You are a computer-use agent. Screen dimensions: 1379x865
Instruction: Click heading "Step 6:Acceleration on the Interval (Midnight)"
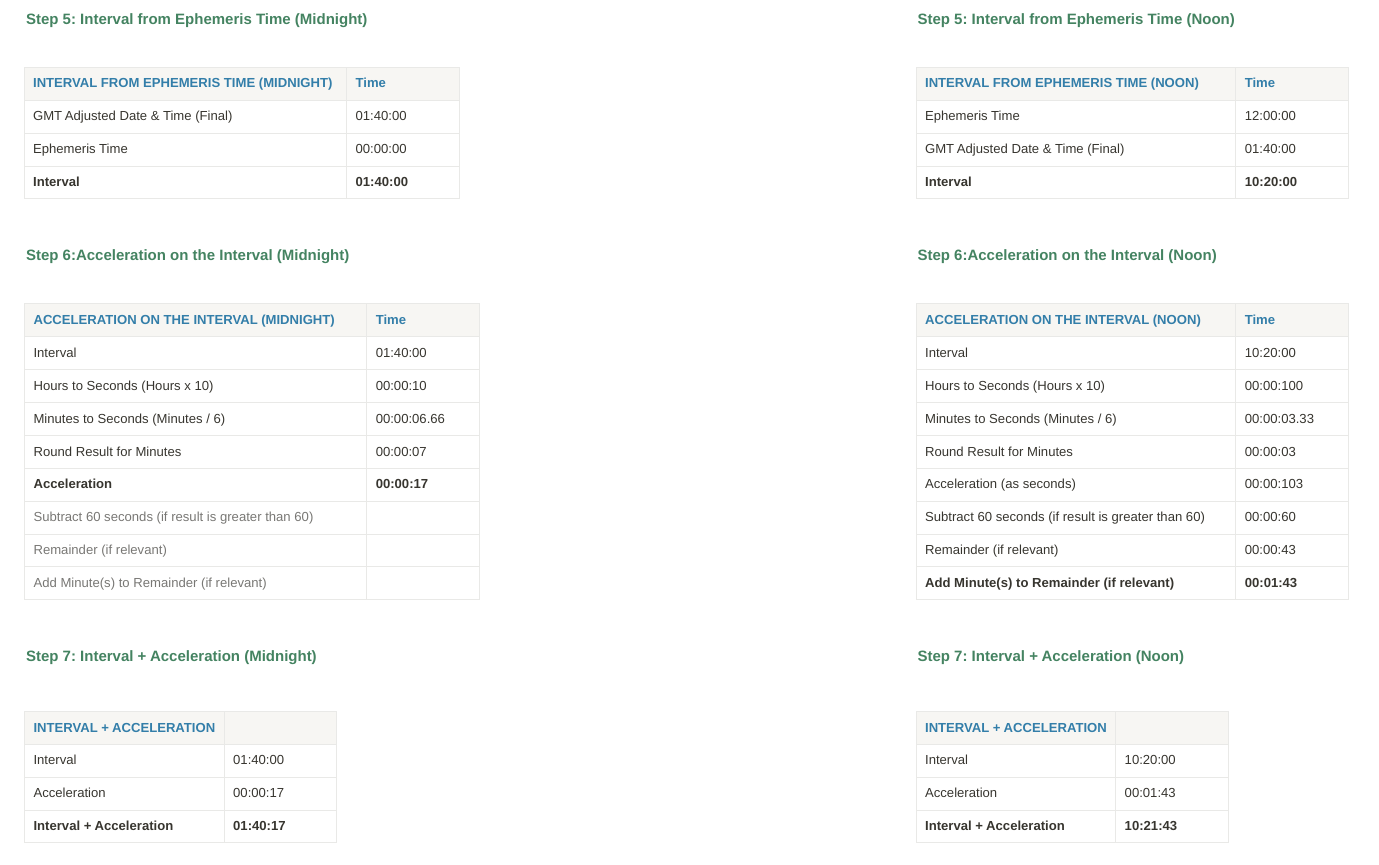tap(187, 255)
